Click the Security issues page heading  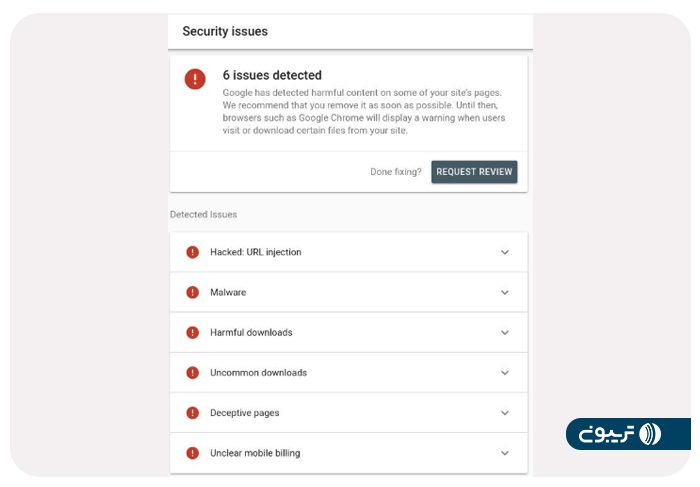pyautogui.click(x=224, y=31)
